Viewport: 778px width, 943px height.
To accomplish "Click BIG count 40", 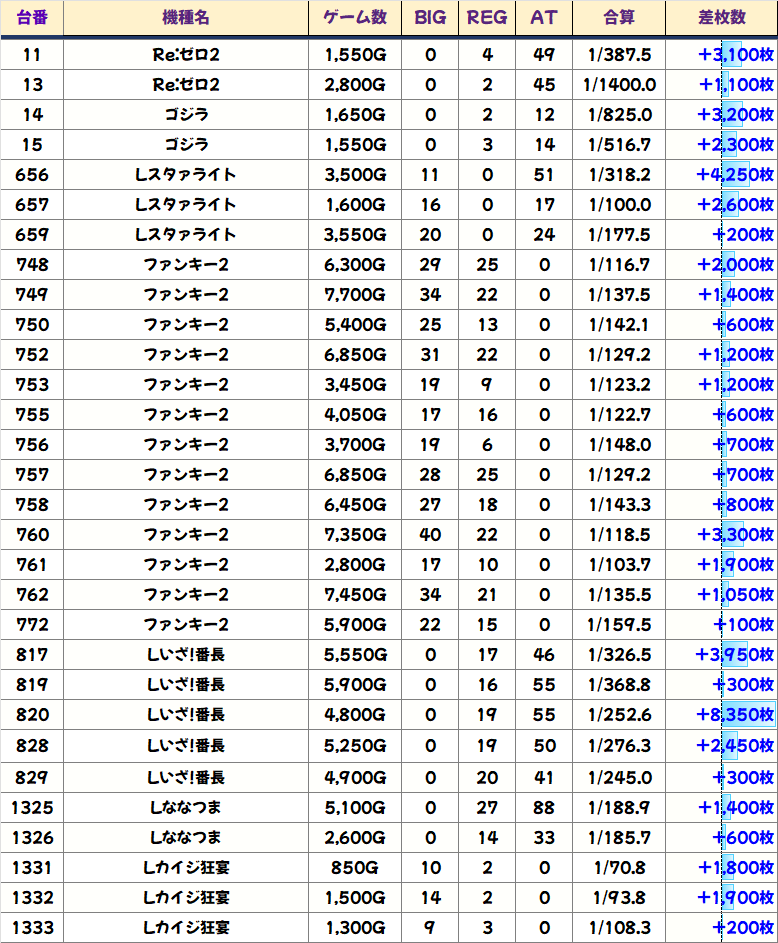I will click(430, 535).
